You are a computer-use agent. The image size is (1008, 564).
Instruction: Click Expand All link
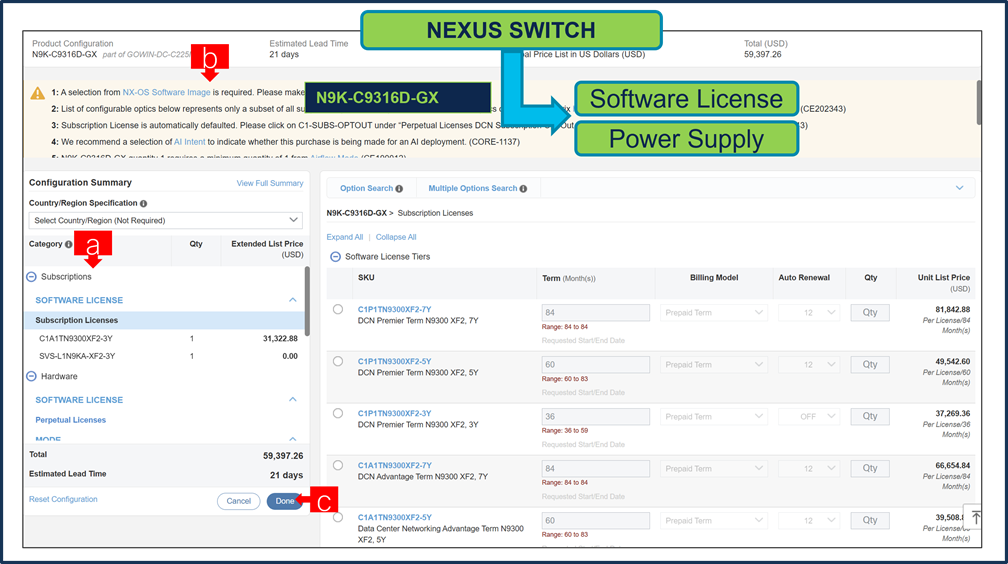(345, 237)
